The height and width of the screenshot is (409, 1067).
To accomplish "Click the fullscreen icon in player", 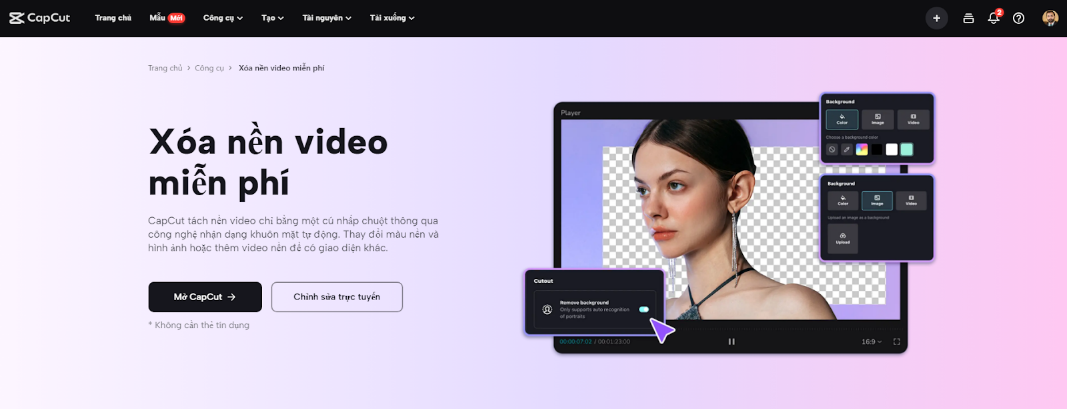I will (897, 342).
